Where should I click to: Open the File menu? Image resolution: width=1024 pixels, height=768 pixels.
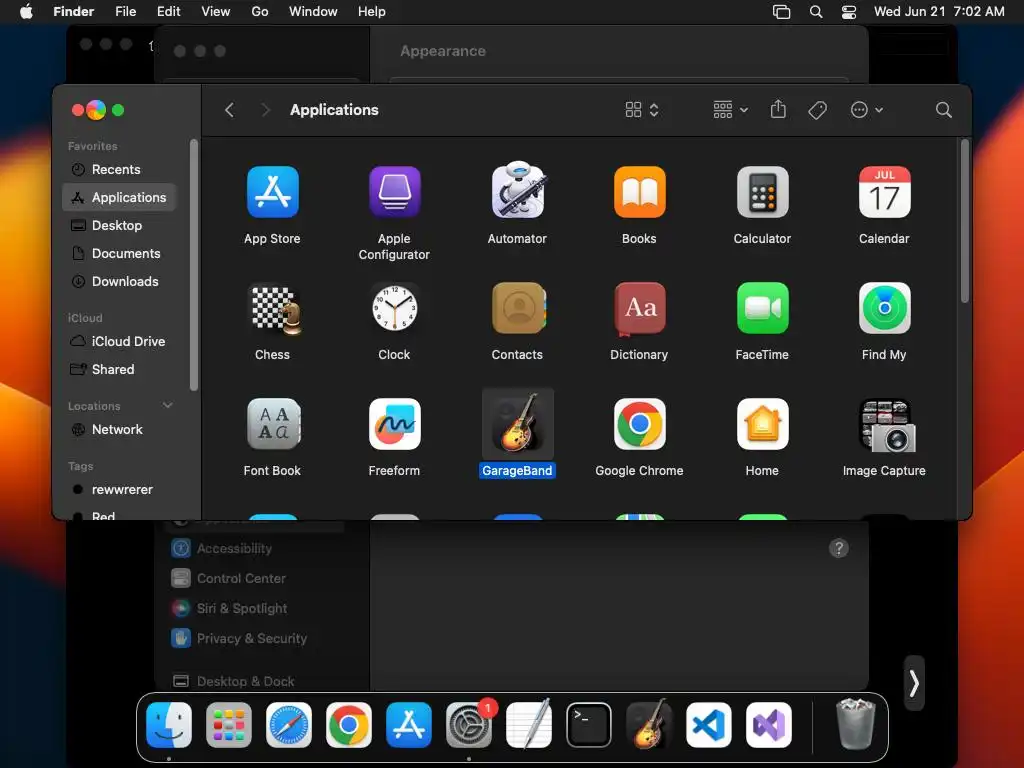[x=125, y=11]
